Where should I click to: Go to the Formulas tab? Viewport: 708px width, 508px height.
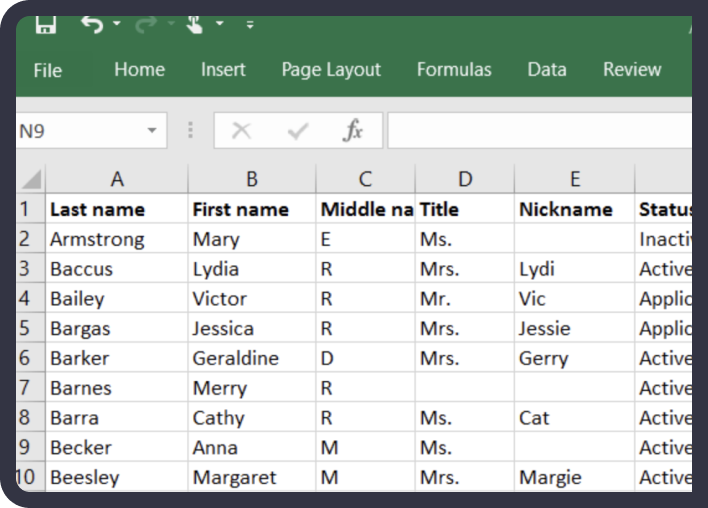454,70
